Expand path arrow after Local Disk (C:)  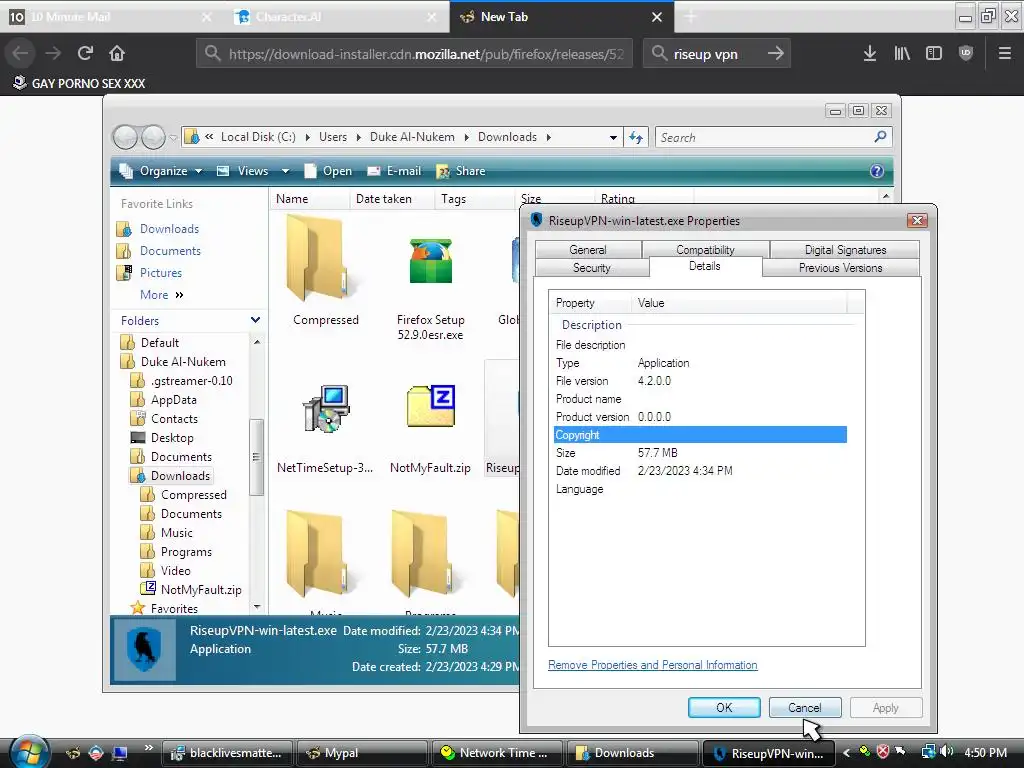pos(308,137)
